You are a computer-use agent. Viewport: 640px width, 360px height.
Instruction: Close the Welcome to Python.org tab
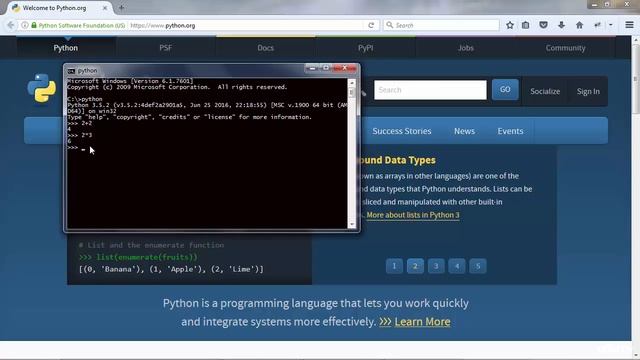point(104,8)
